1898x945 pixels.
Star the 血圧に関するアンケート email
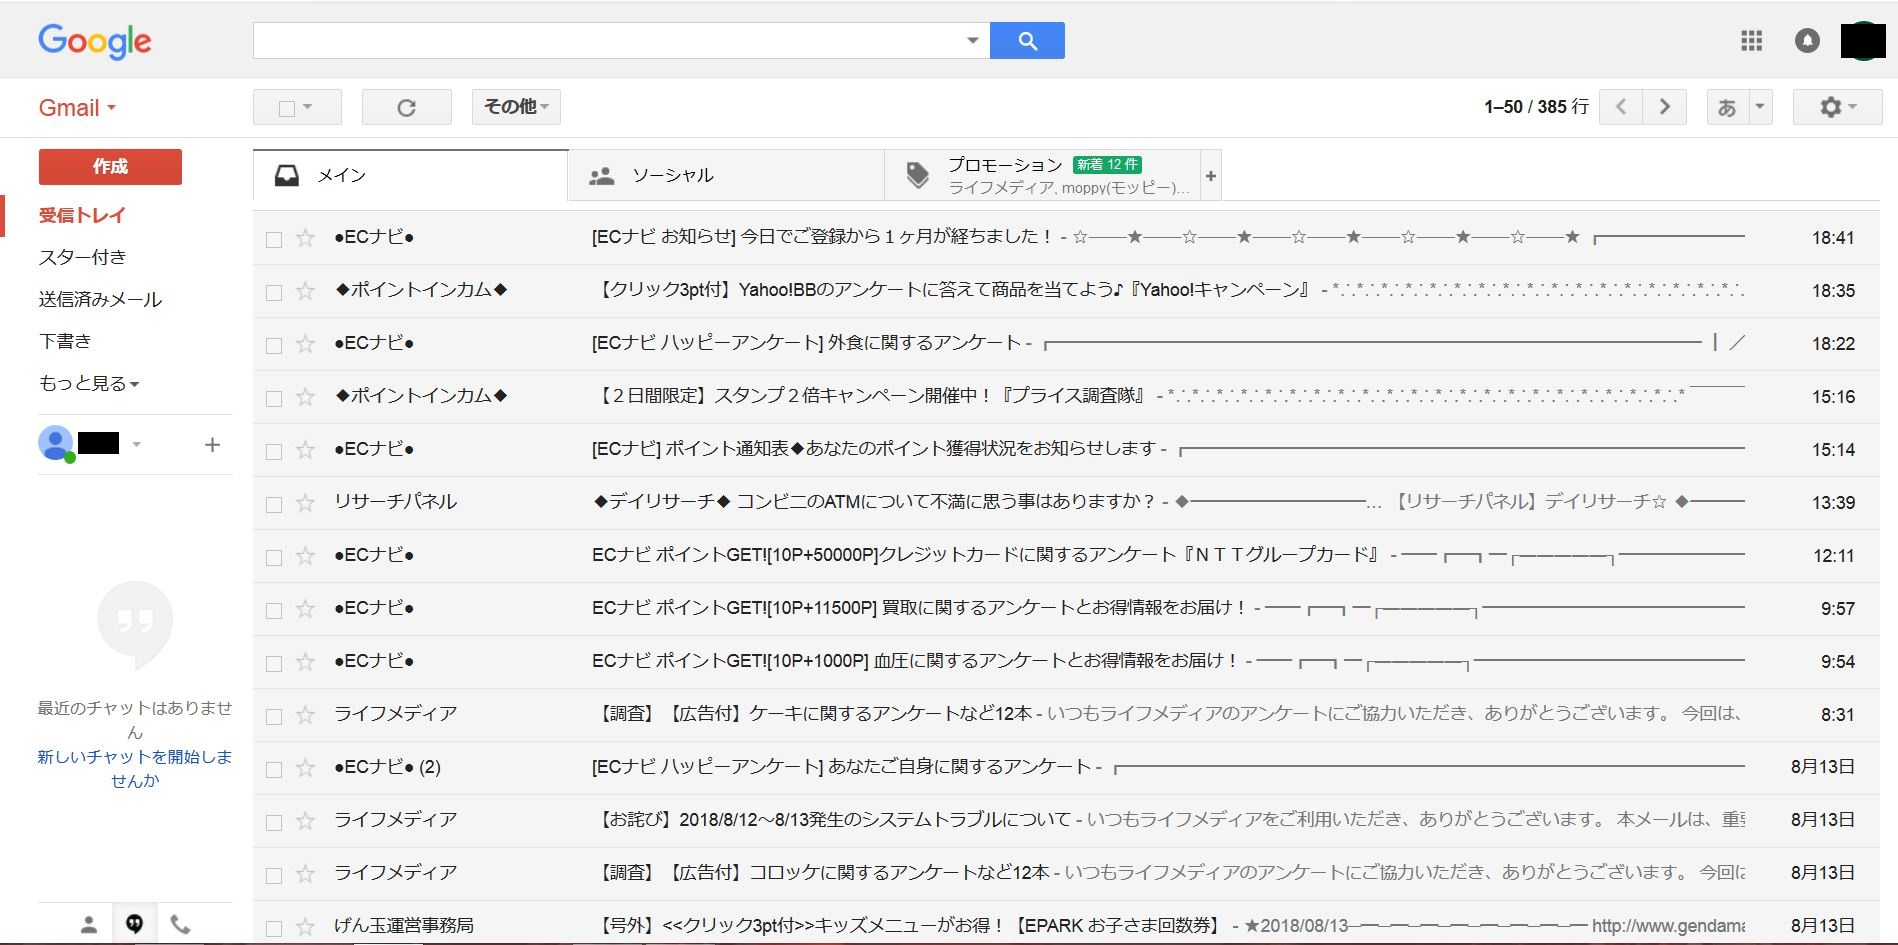click(306, 662)
